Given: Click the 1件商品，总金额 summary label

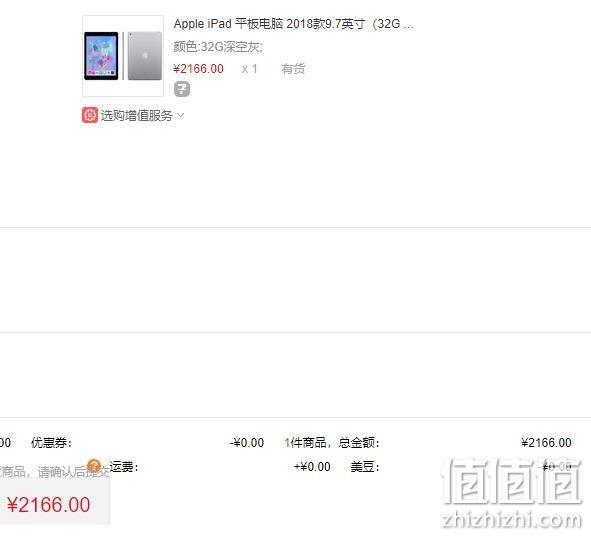Looking at the screenshot, I should (x=332, y=442).
